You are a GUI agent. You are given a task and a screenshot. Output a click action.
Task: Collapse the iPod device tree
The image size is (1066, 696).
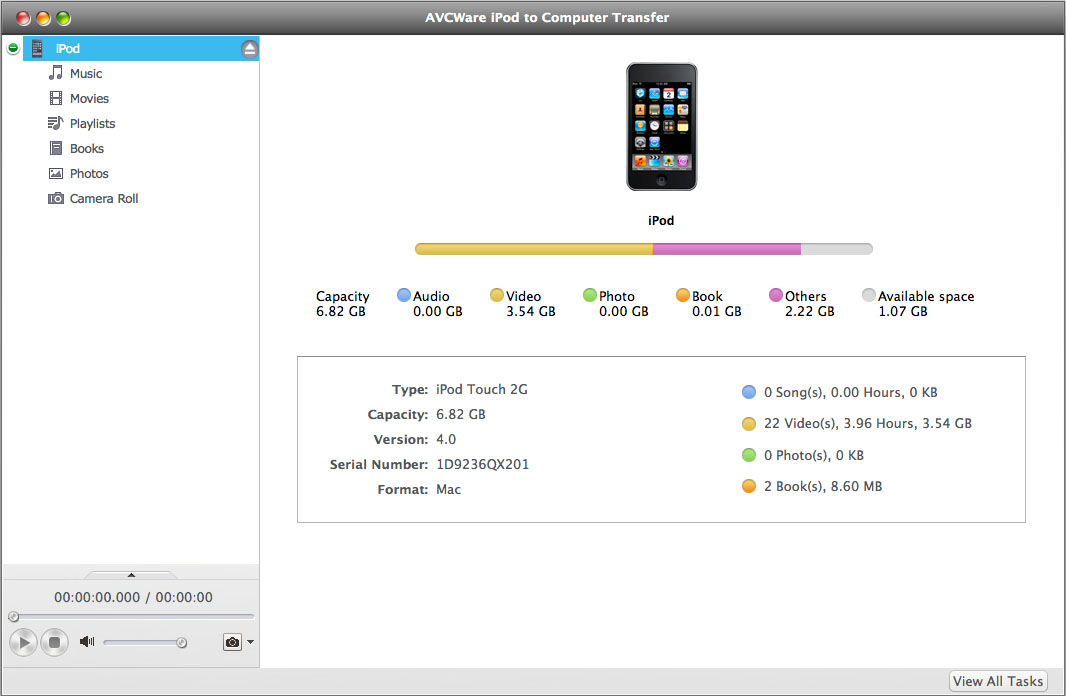13,48
